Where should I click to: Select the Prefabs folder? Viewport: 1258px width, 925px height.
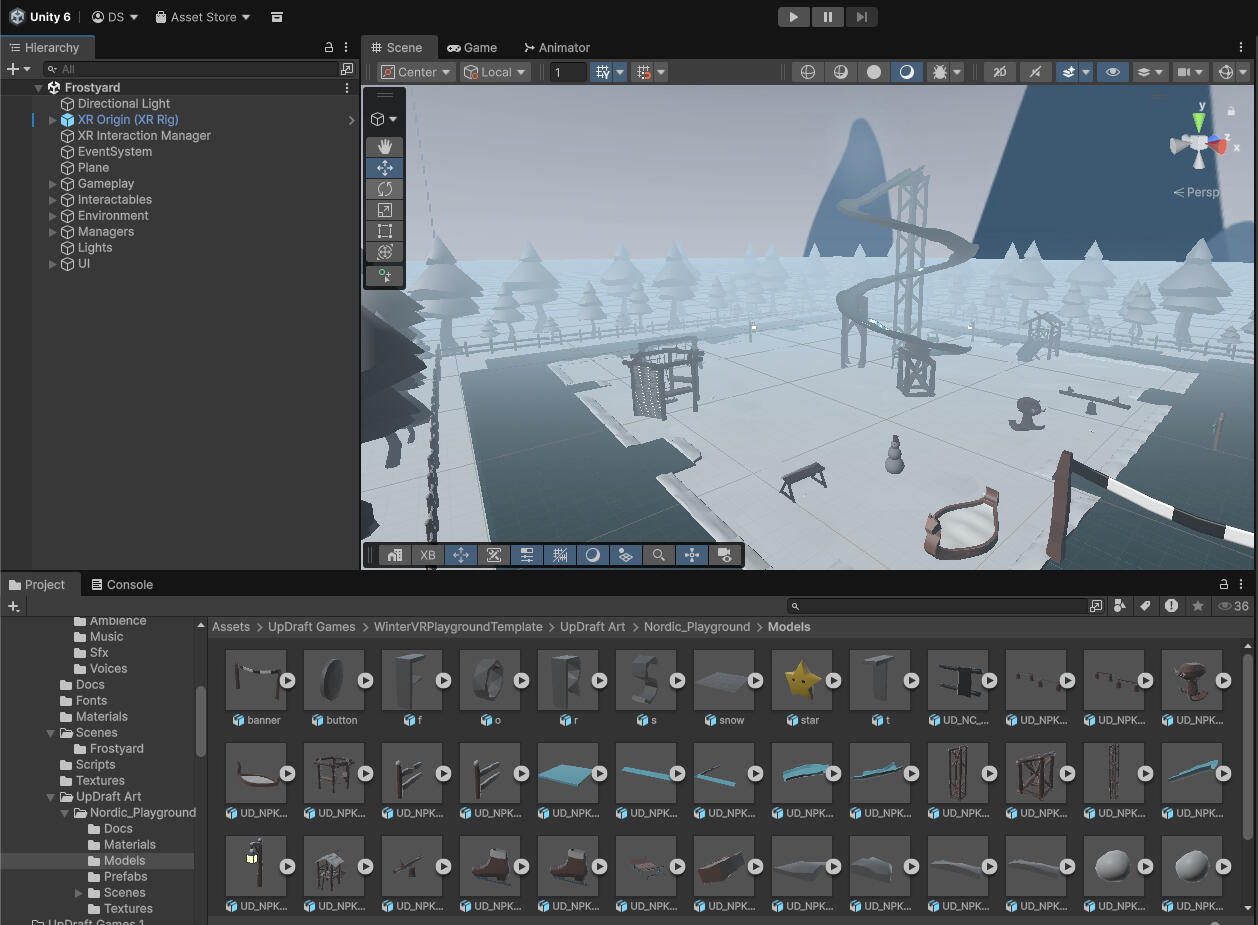[126, 877]
